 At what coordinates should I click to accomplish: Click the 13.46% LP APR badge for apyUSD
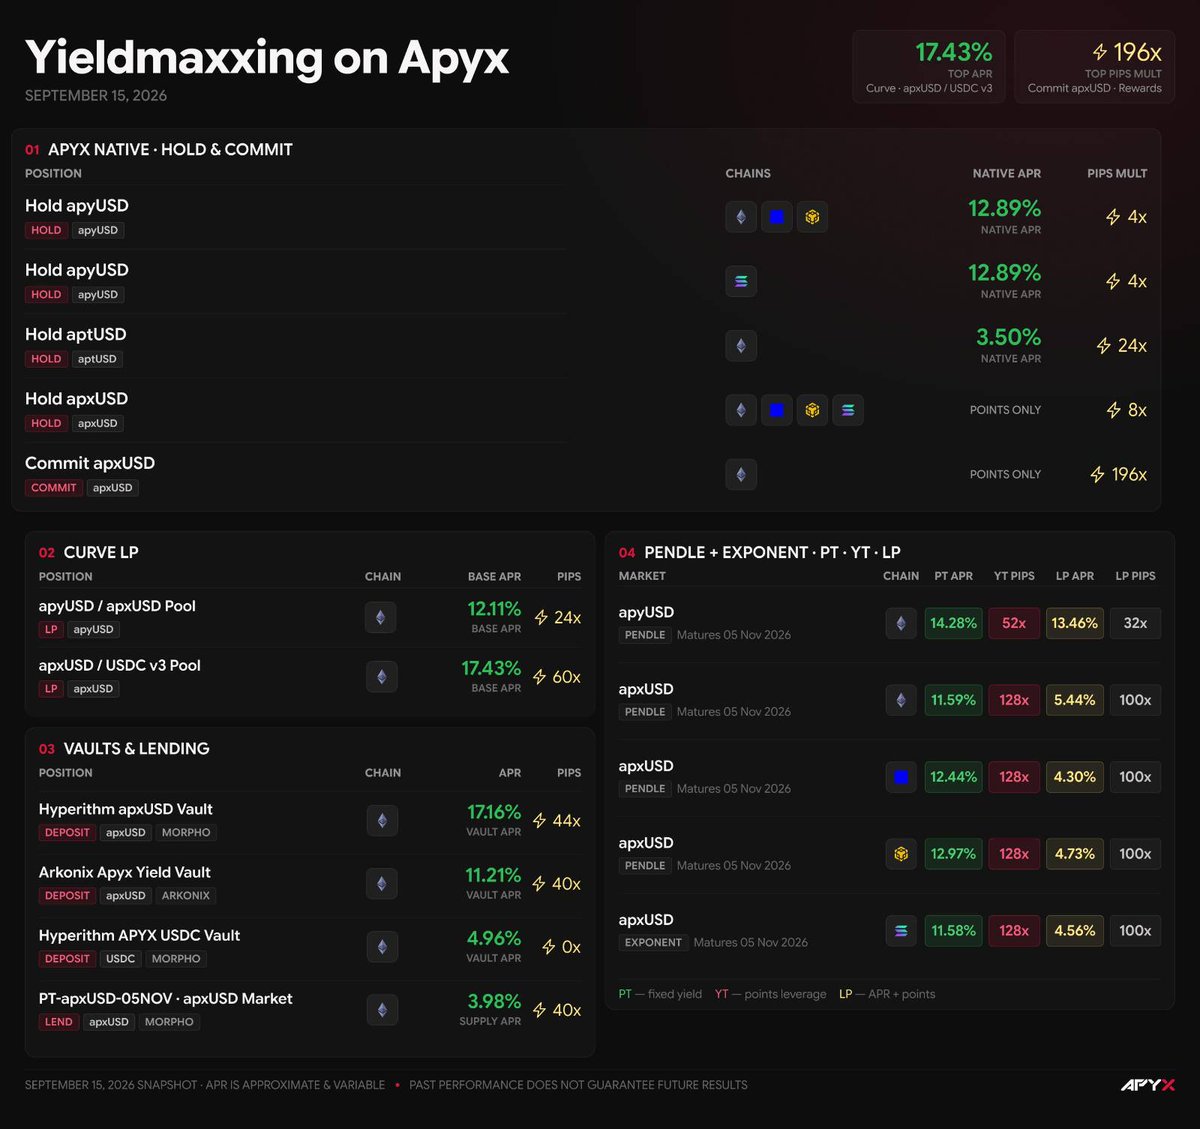point(1075,623)
